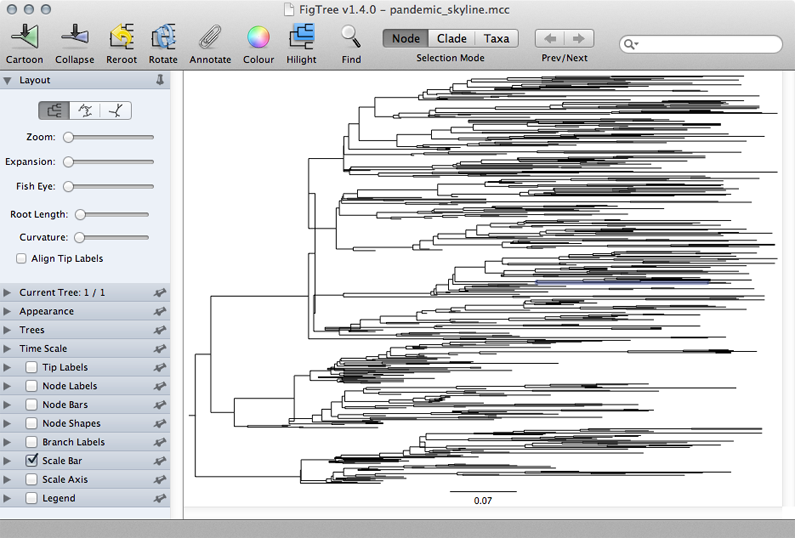Enable the Node Labels checkbox

(x=31, y=386)
